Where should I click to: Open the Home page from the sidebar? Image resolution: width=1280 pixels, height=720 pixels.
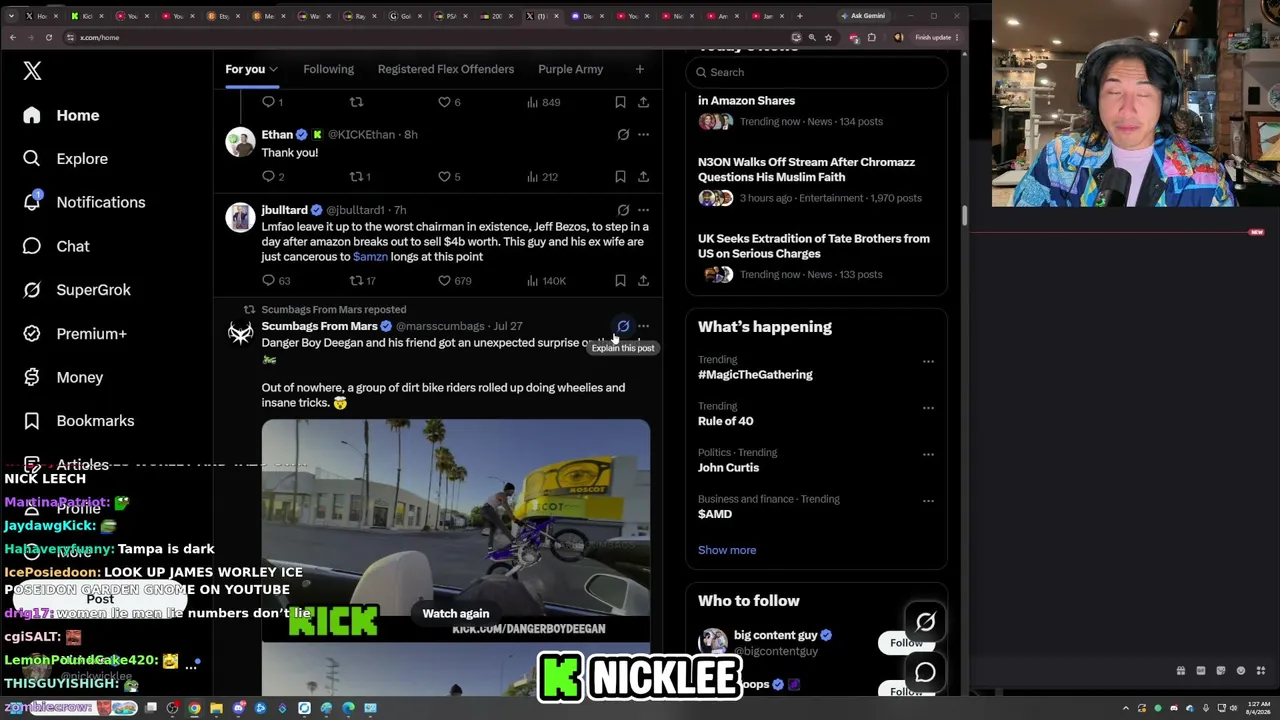(x=61, y=115)
